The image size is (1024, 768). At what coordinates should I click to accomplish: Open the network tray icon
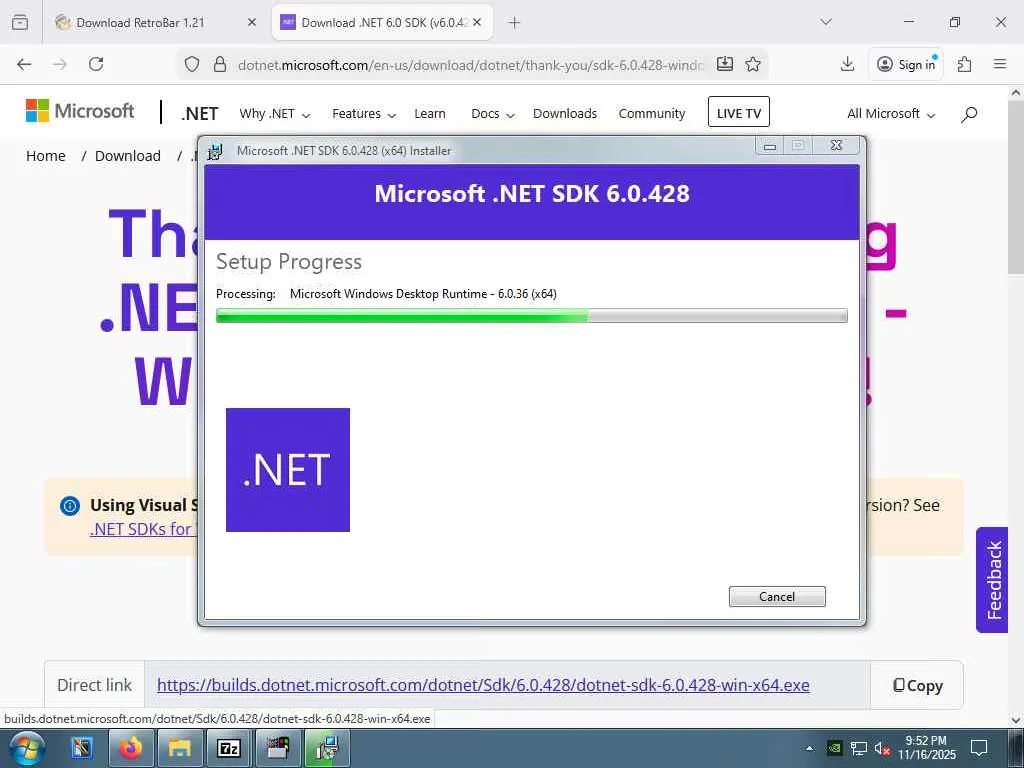point(859,748)
